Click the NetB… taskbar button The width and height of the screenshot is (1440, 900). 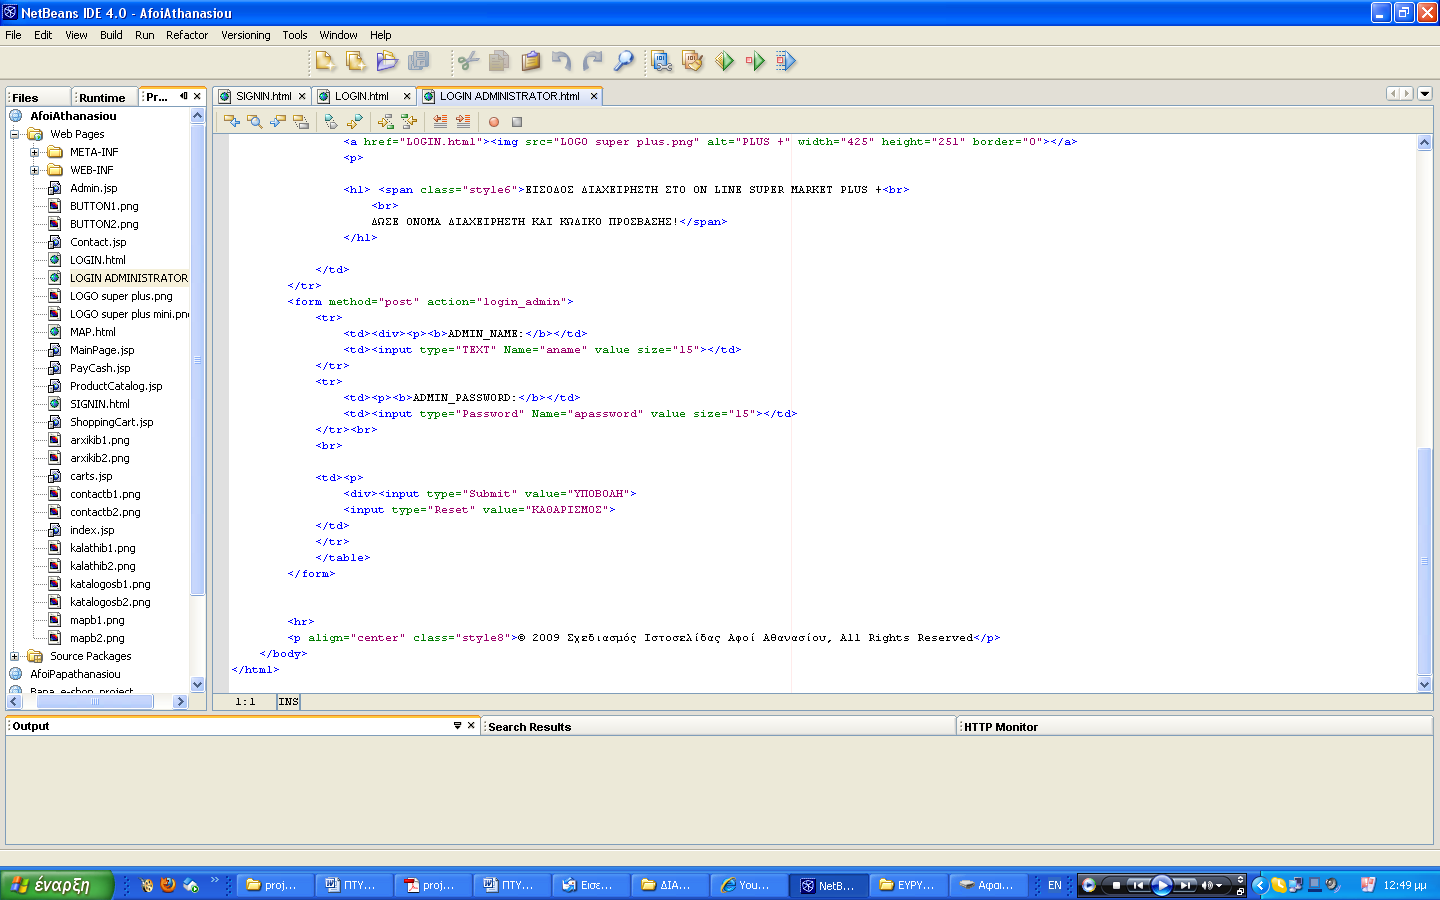click(x=828, y=885)
